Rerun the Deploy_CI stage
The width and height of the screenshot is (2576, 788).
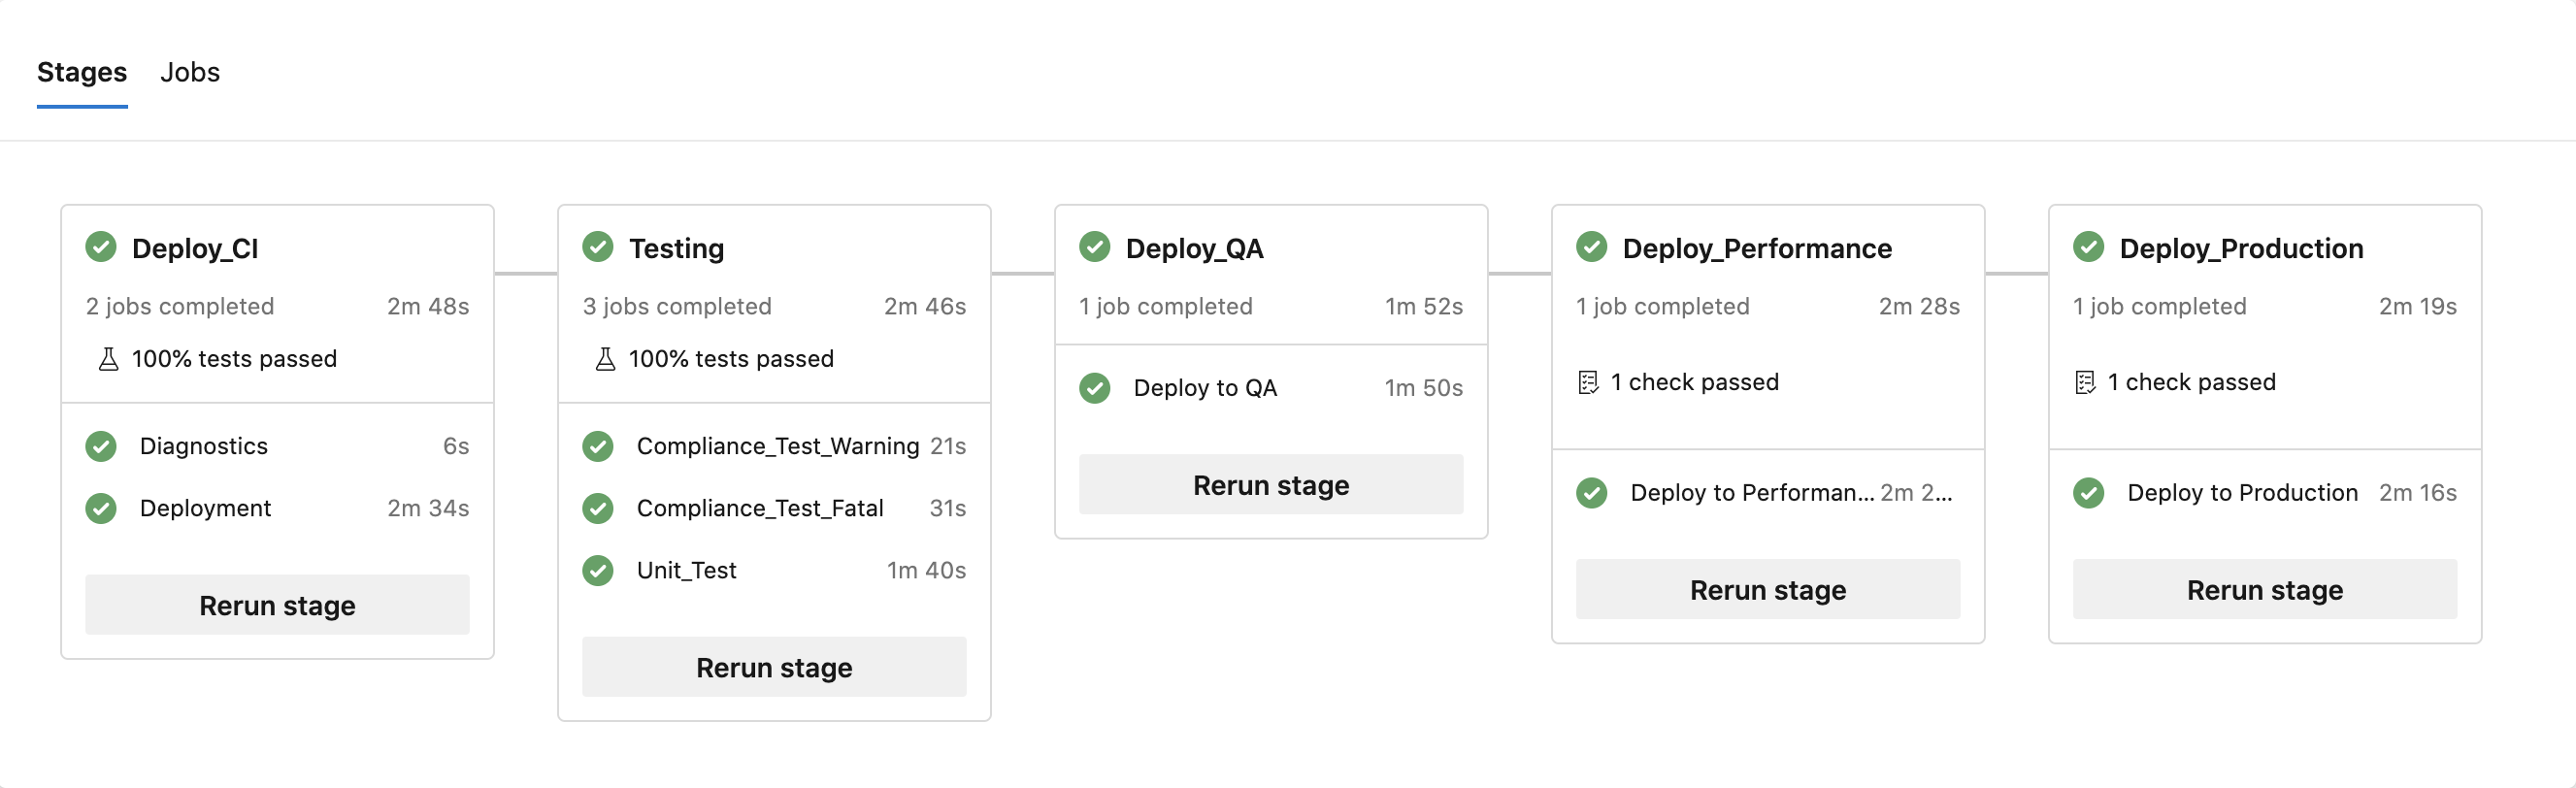(277, 605)
